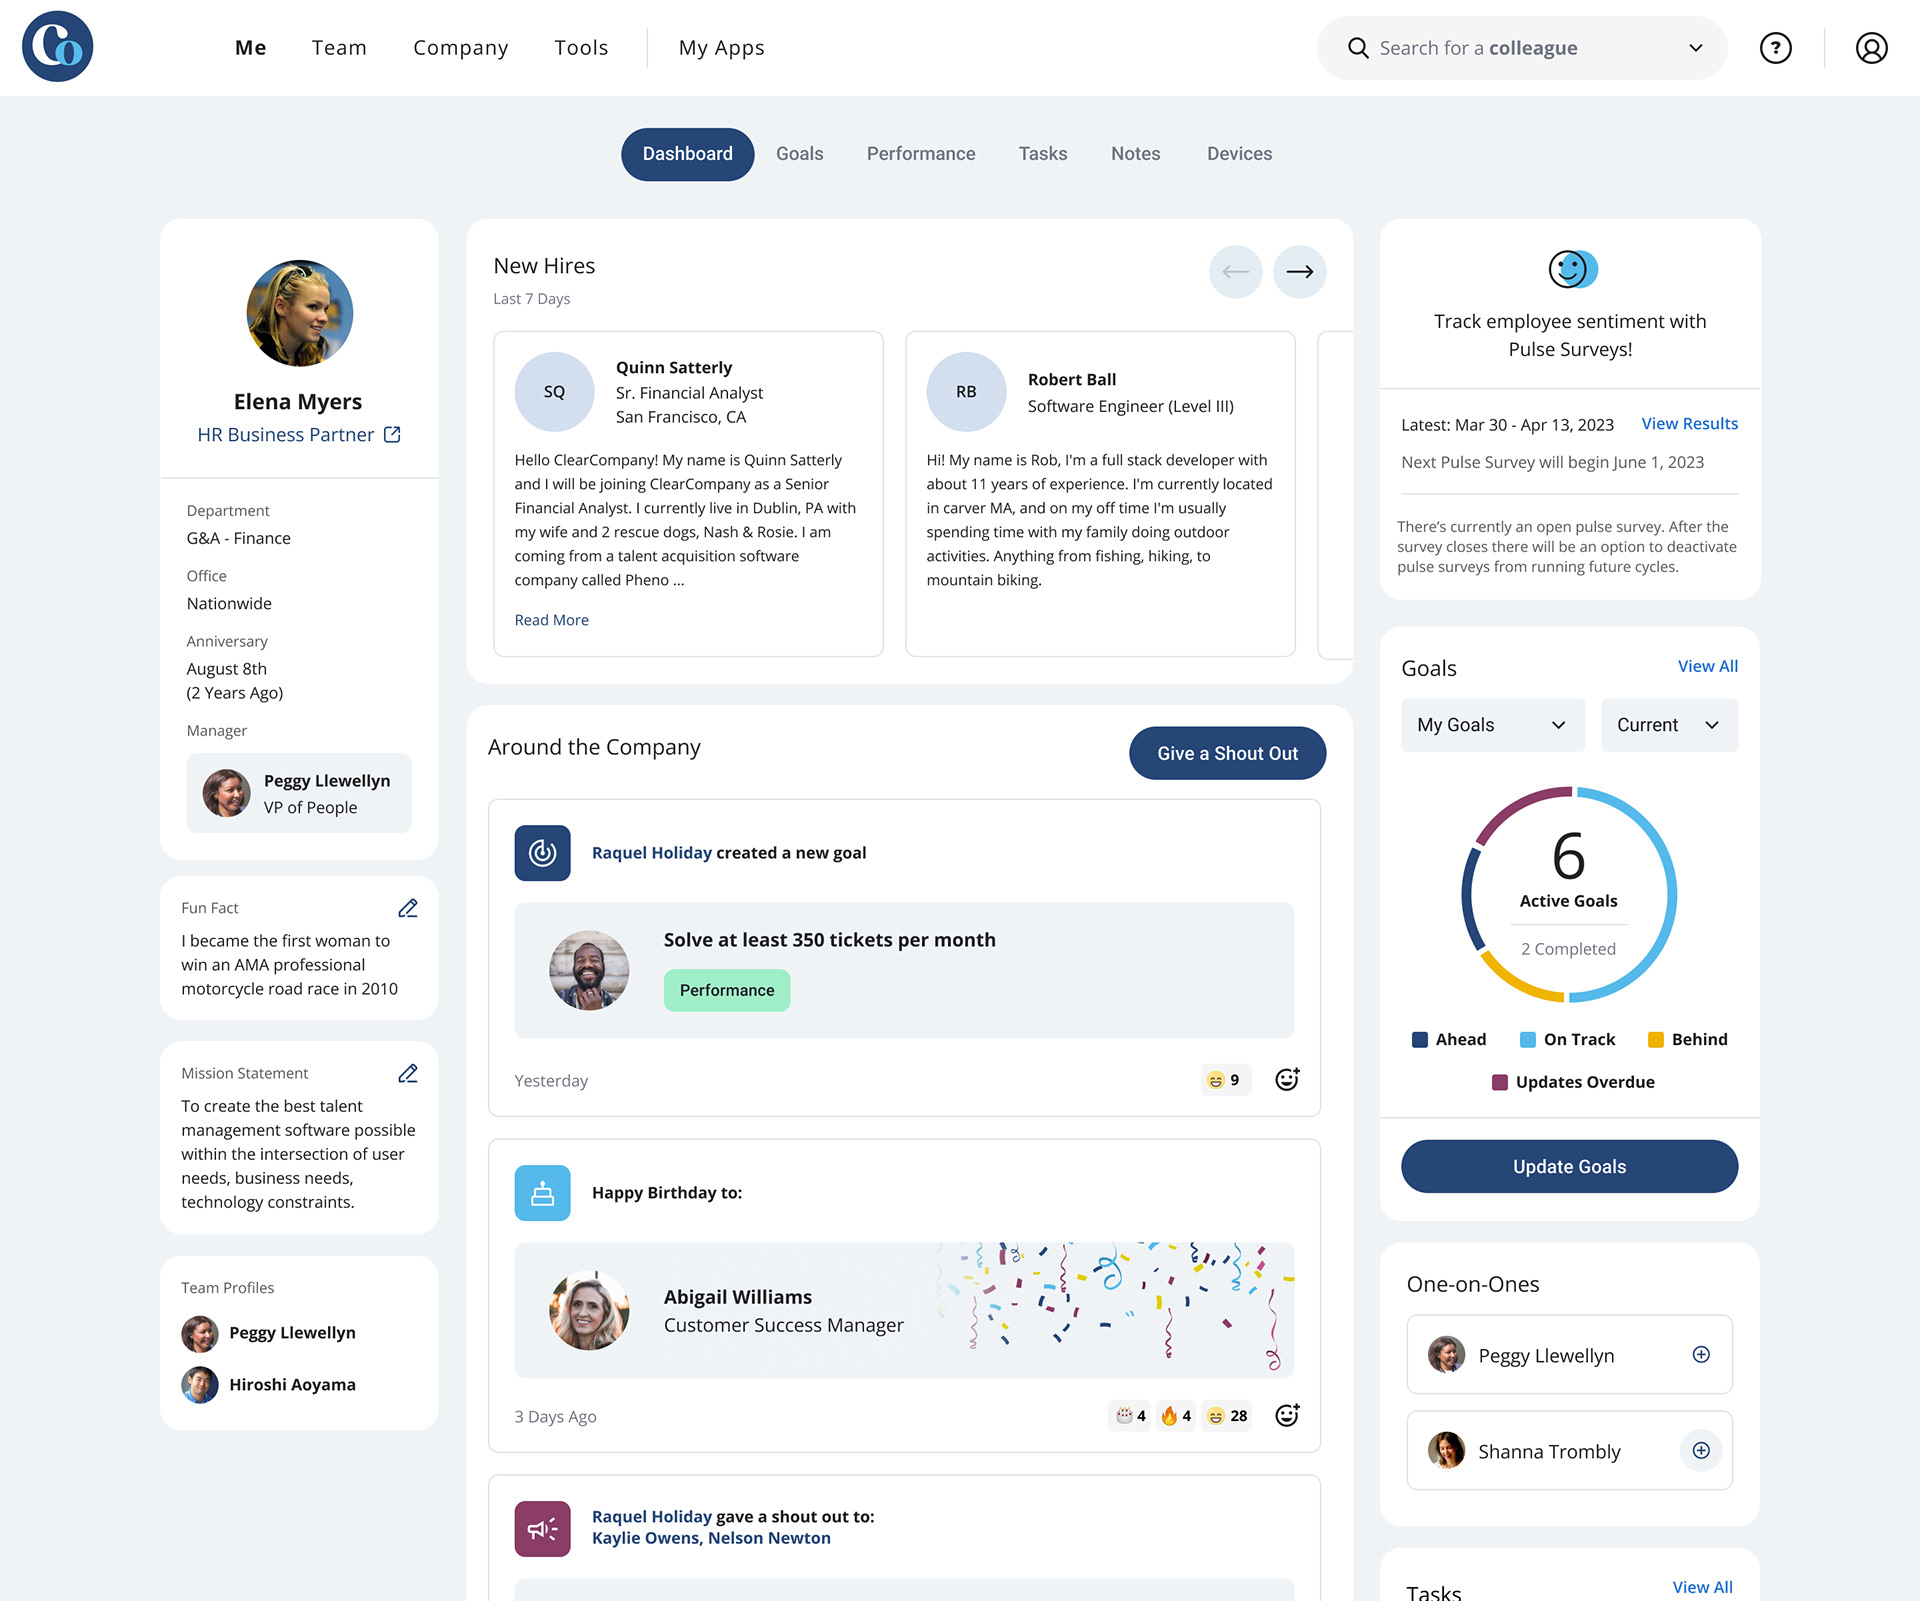Edit the Mission Statement with pencil icon
Screen dimensions: 1920x1601
coord(408,1073)
